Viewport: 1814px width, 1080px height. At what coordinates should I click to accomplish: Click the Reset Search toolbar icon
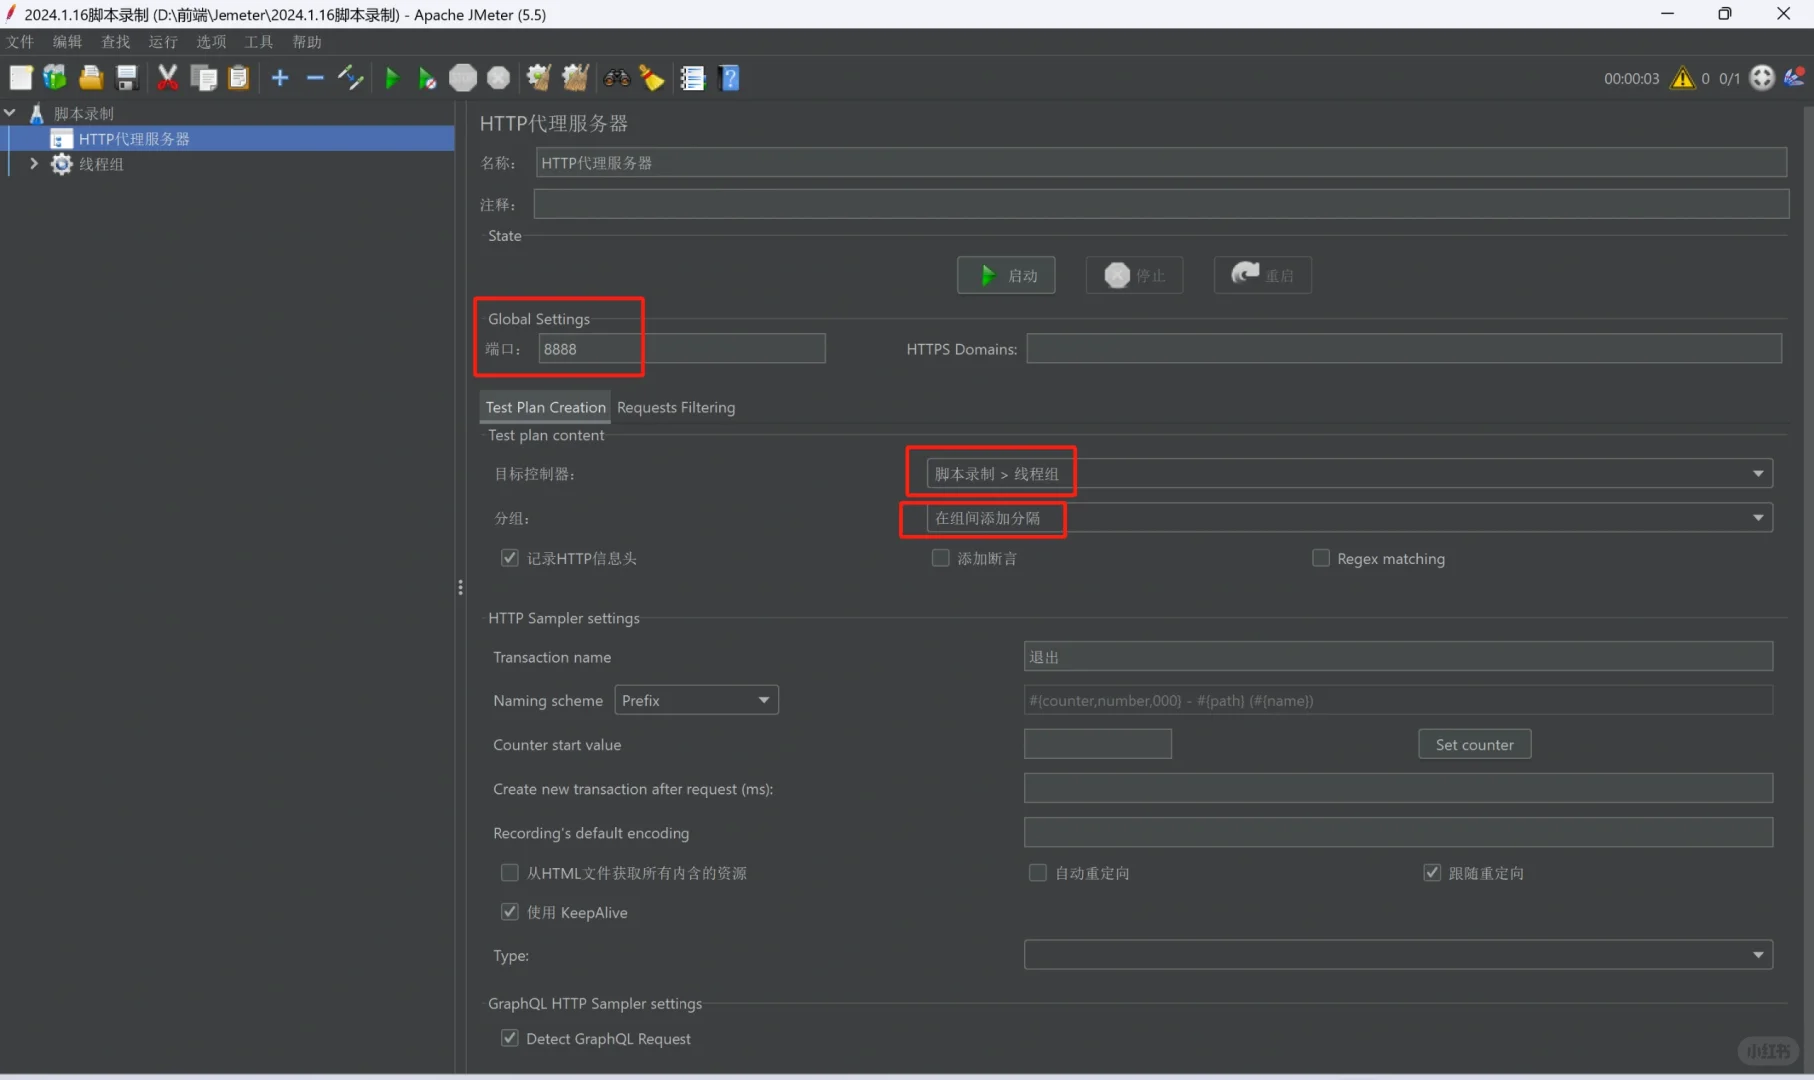coord(652,78)
